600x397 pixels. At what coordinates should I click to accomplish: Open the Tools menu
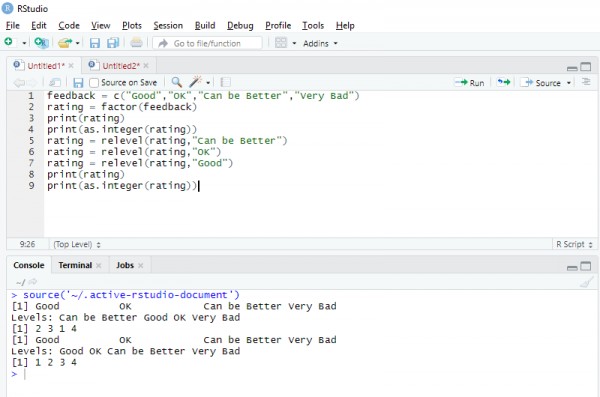[x=313, y=26]
